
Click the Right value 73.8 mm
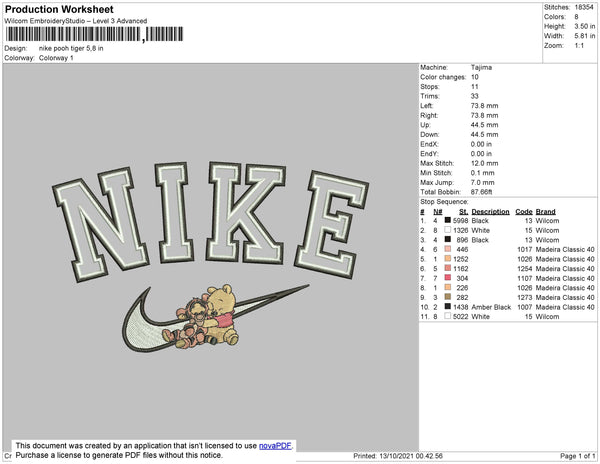[x=484, y=115]
